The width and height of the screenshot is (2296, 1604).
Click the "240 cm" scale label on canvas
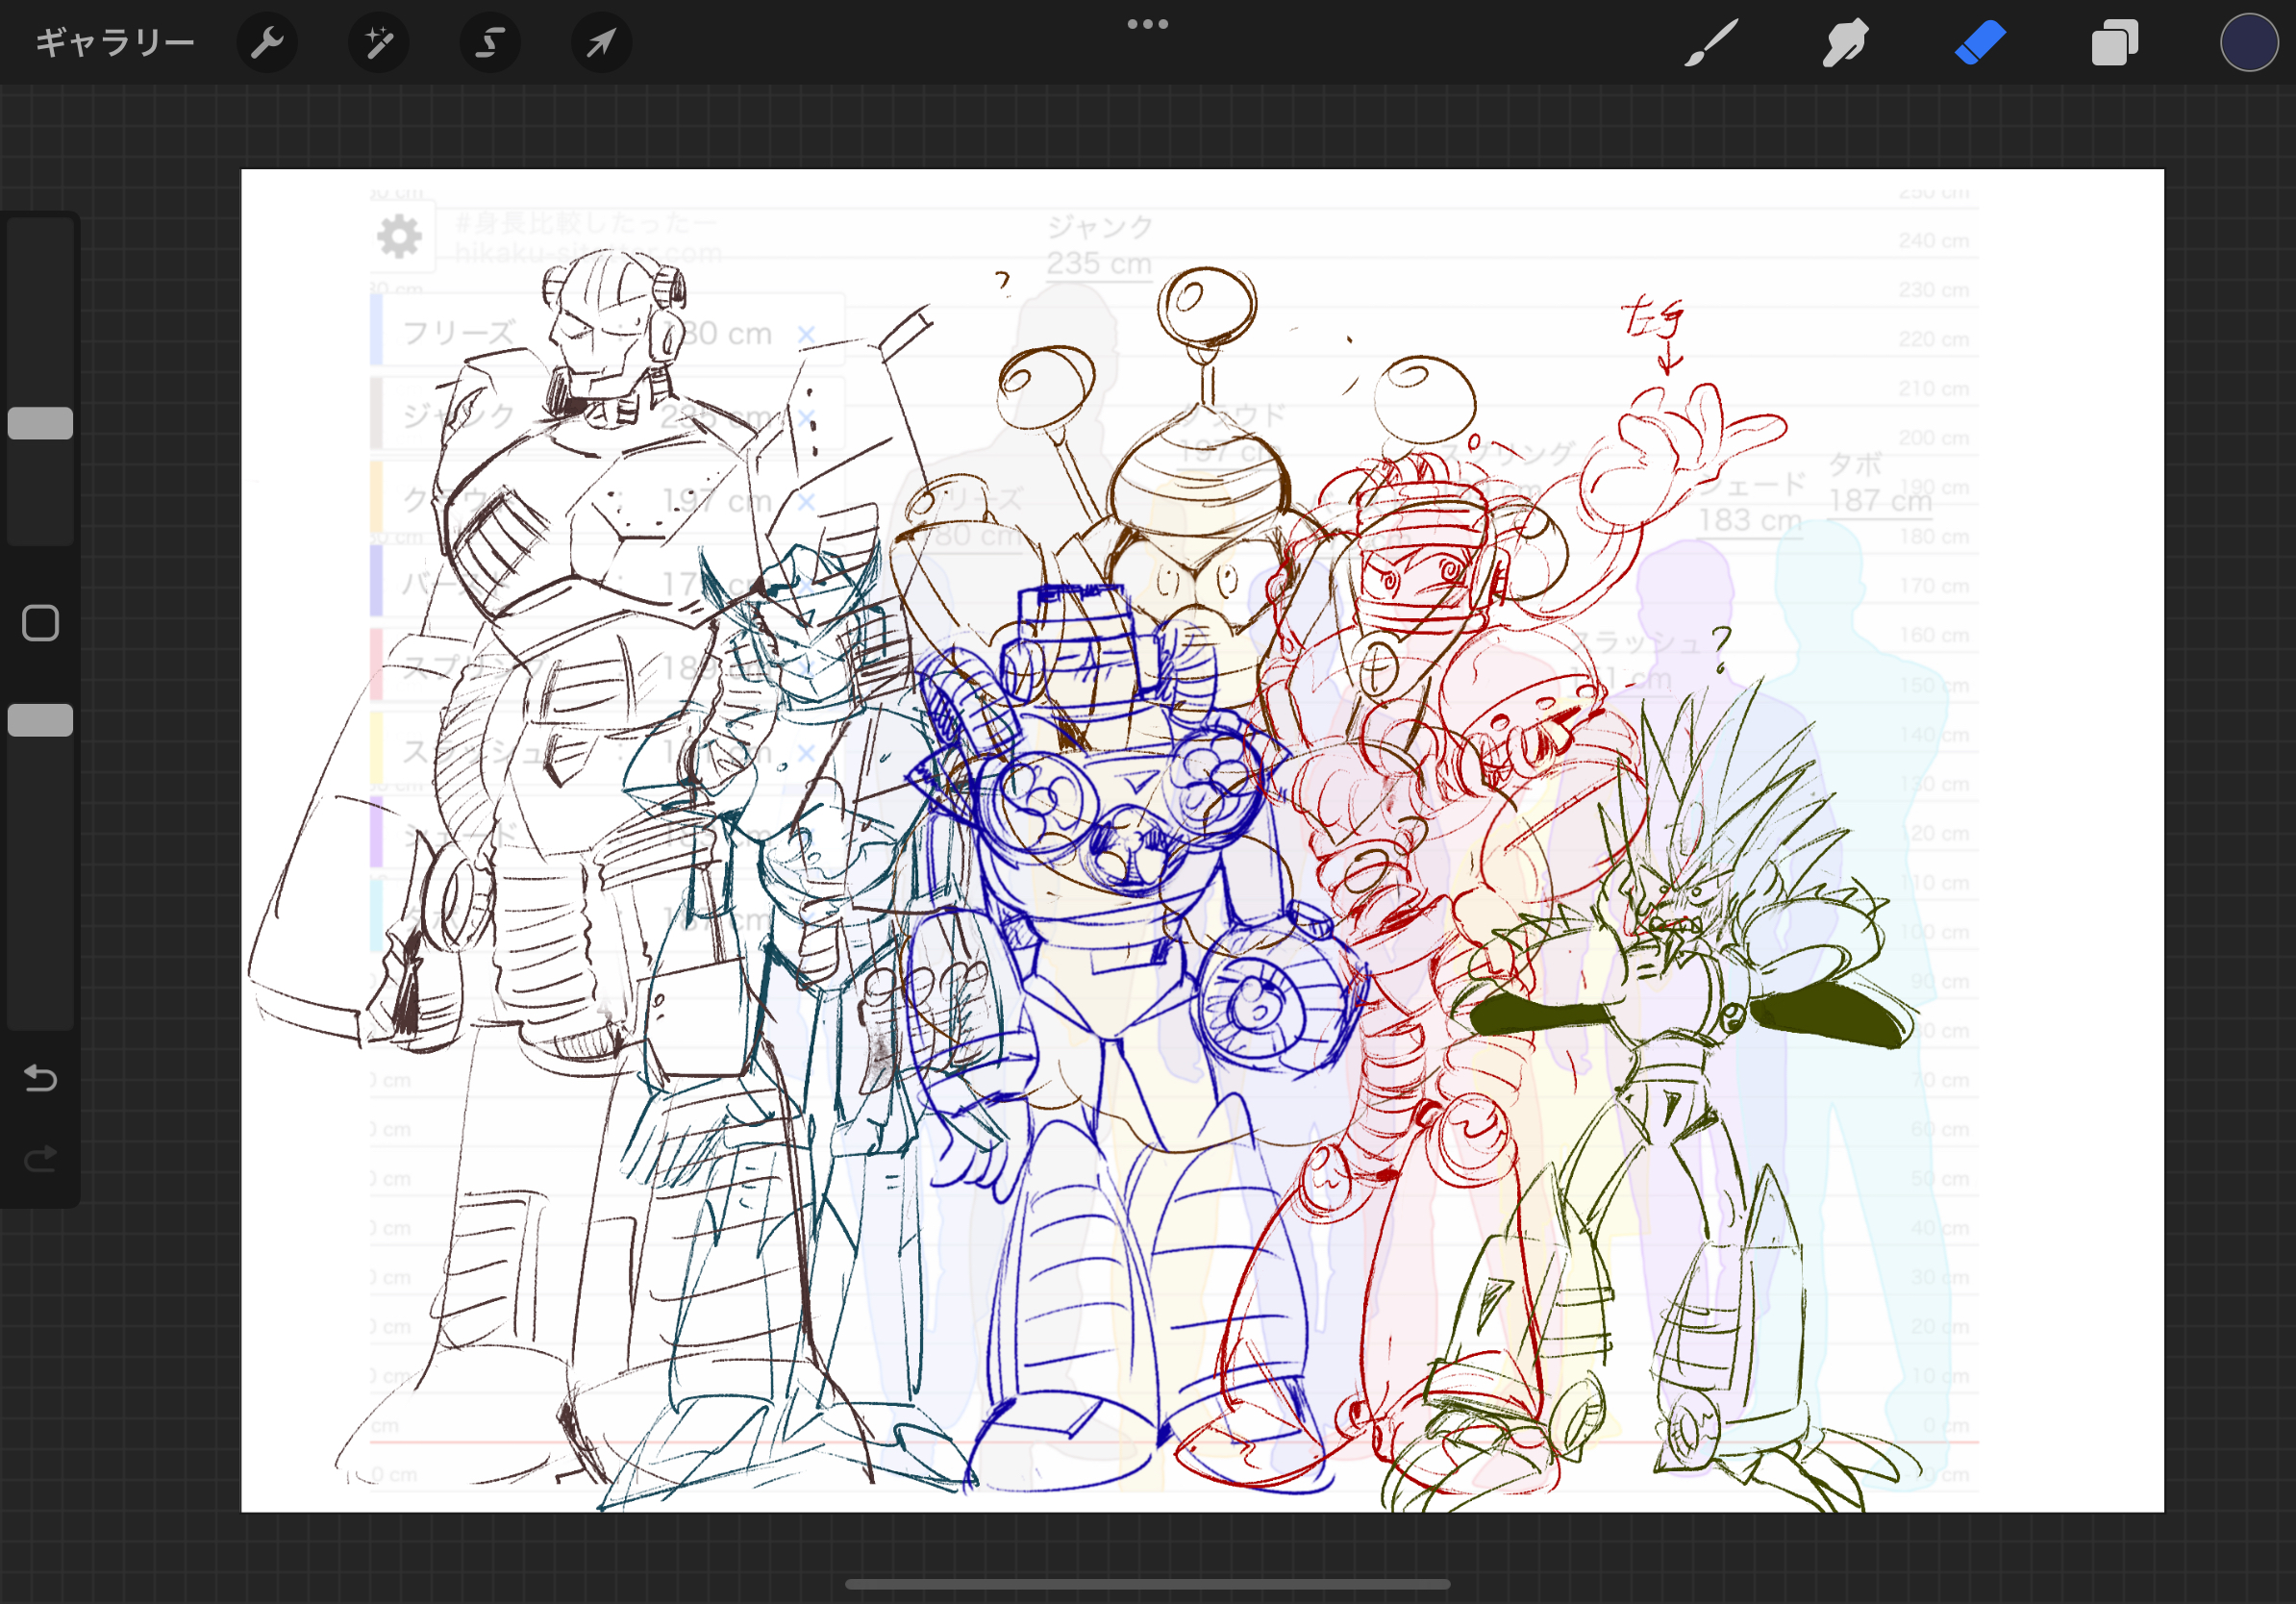click(x=1933, y=241)
